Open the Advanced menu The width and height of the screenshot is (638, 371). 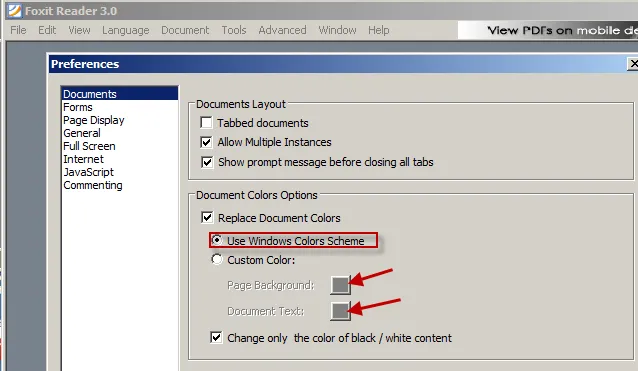pos(282,30)
